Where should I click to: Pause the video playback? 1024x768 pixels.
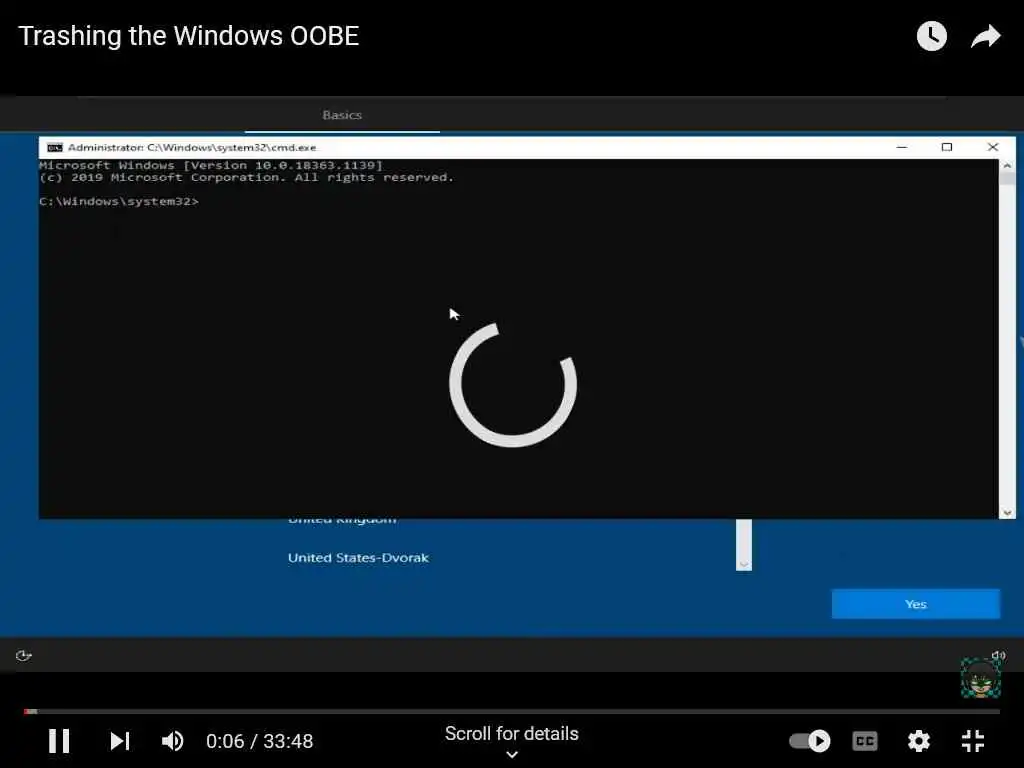pos(59,741)
